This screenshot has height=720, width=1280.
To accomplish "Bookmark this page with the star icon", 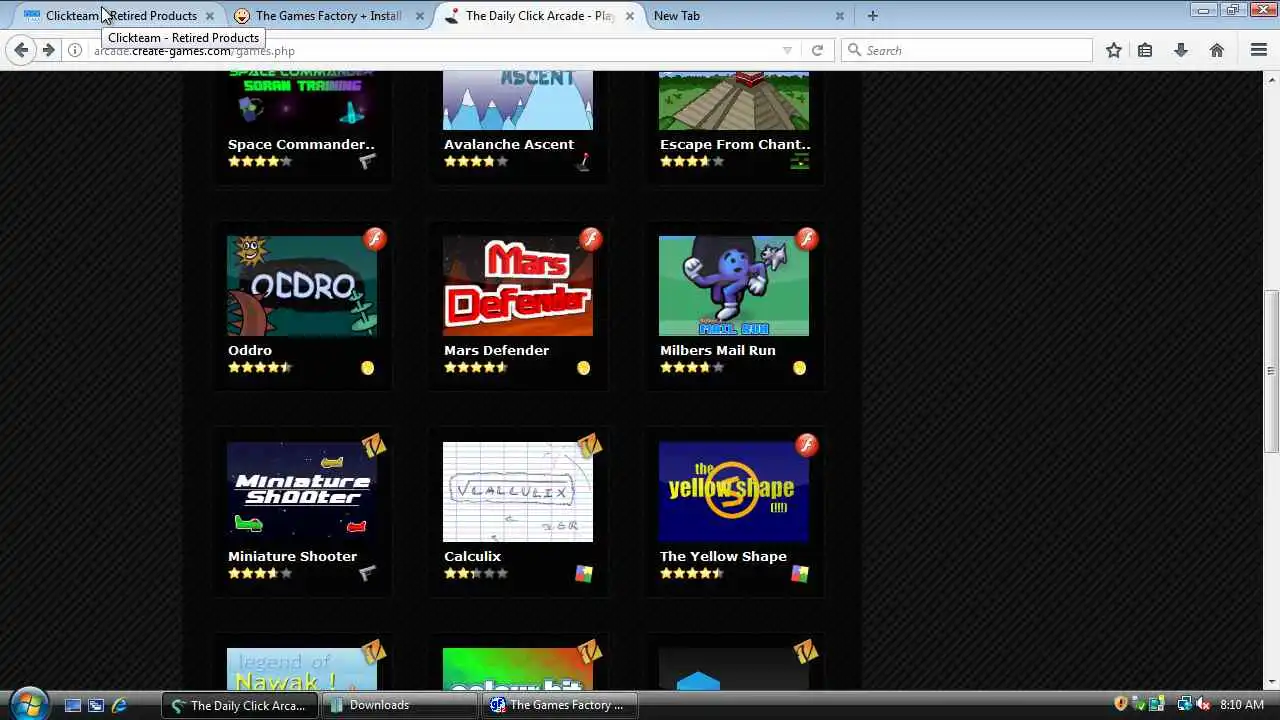I will pyautogui.click(x=1114, y=50).
